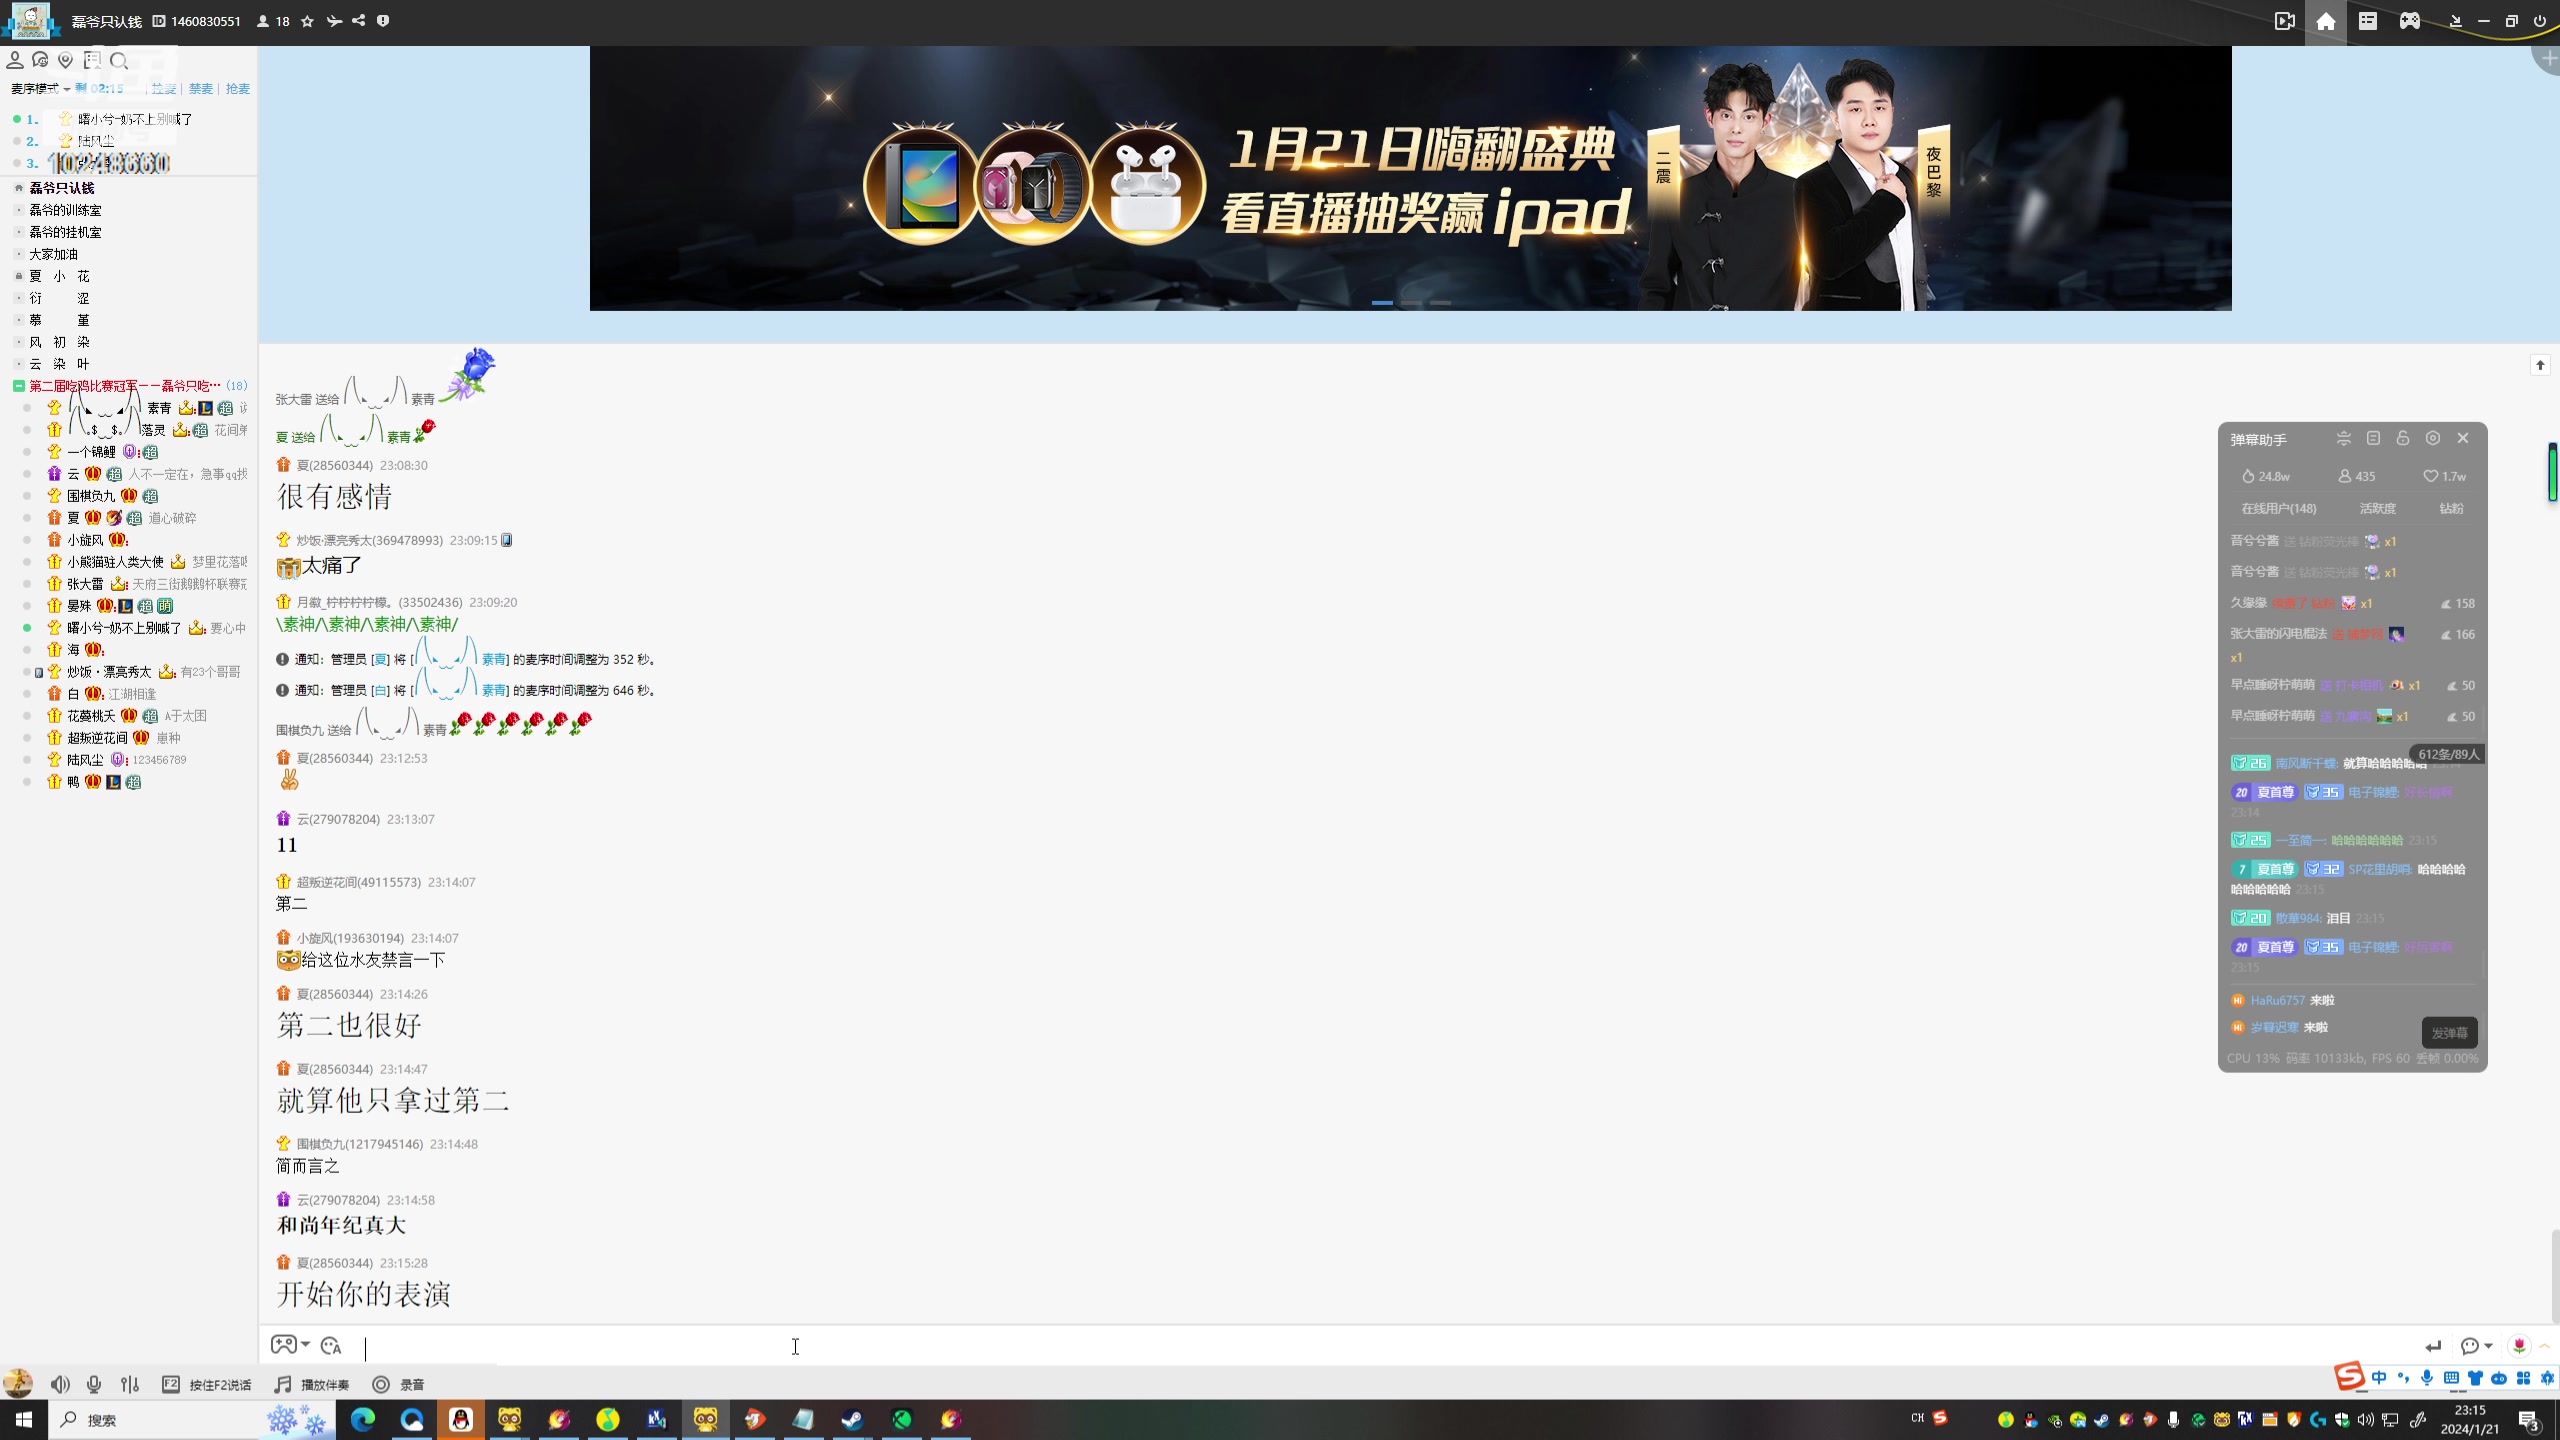Screen dimensions: 2560x1440
Task: Click 拉麦 link
Action: coord(164,89)
